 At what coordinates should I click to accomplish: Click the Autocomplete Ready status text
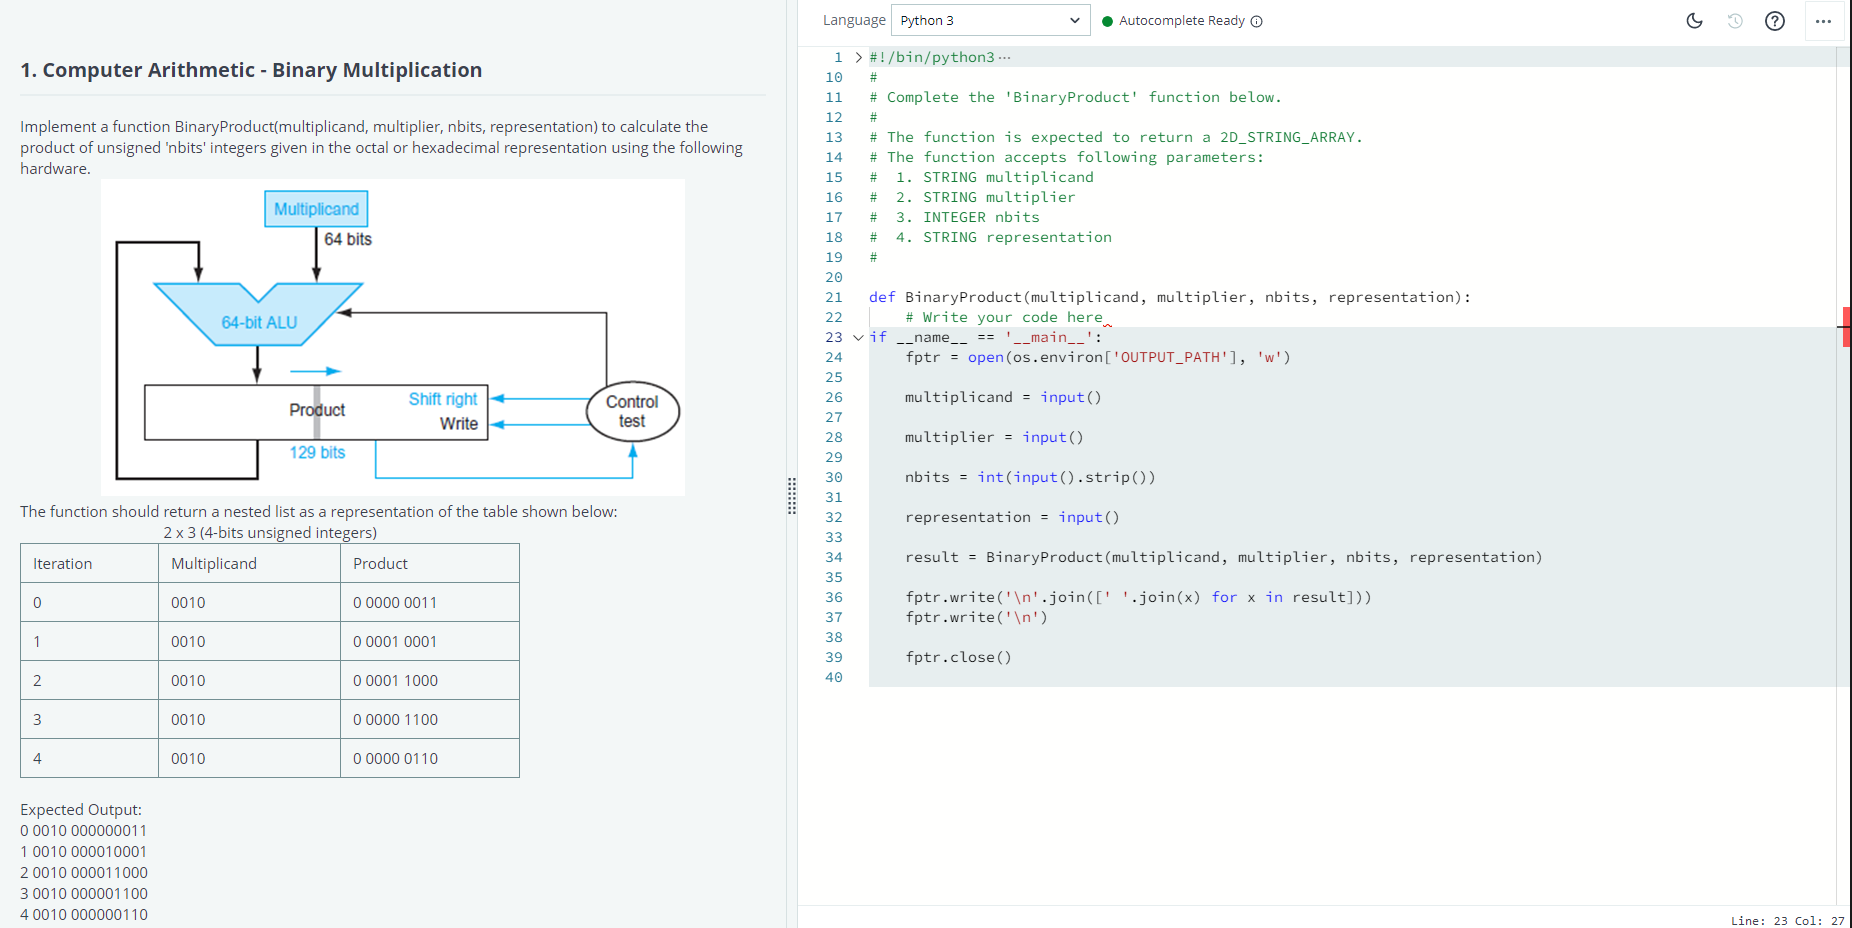[1182, 21]
